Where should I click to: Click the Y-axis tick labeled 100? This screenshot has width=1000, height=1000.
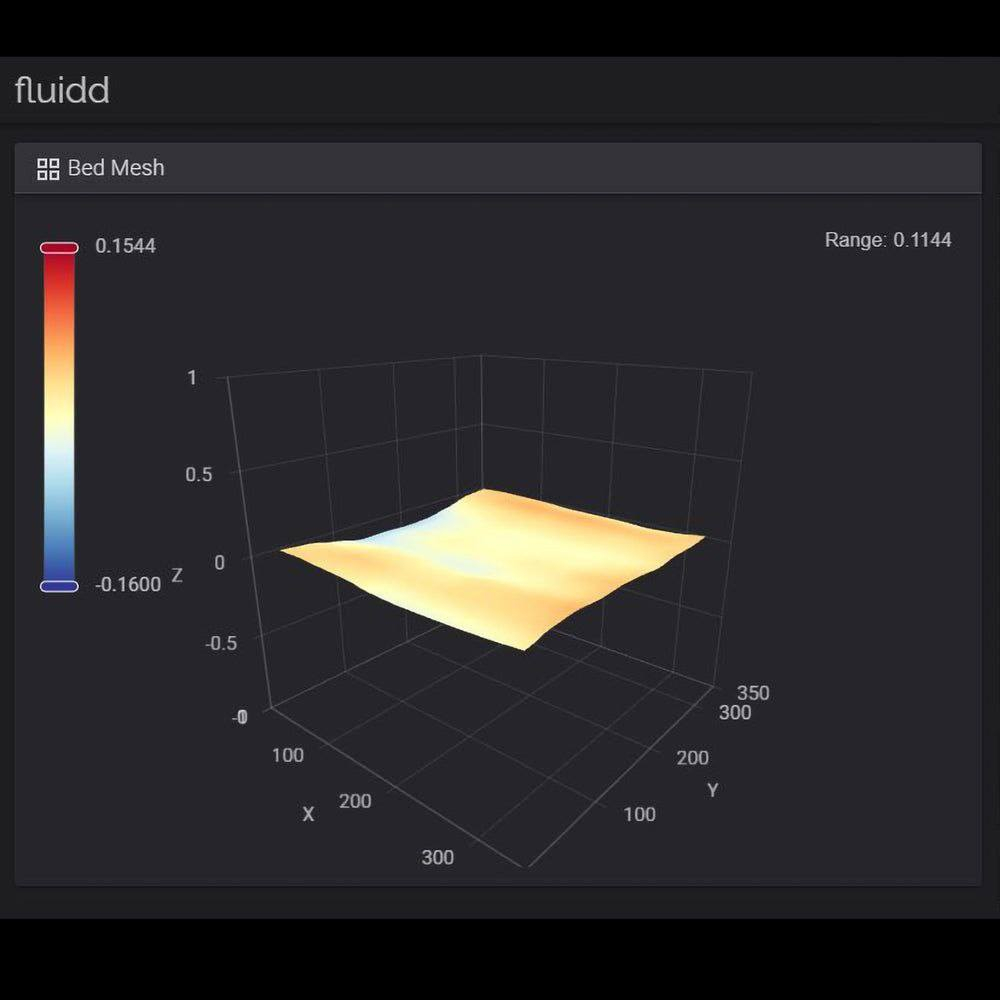639,815
